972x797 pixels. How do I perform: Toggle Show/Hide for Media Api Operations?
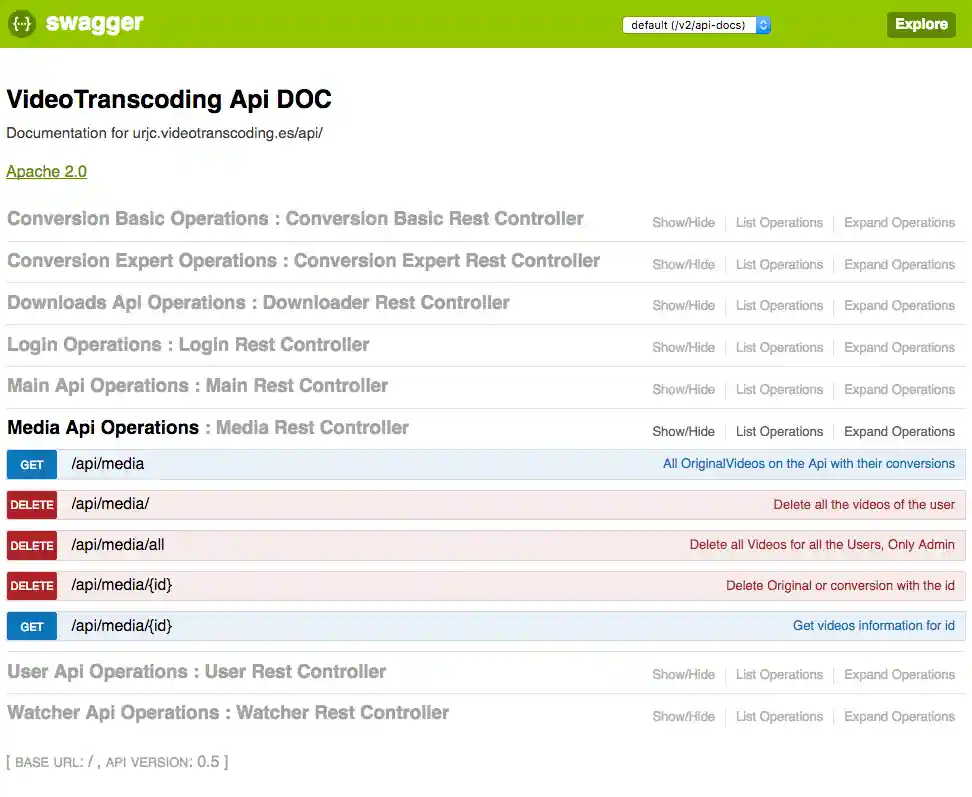click(x=683, y=432)
